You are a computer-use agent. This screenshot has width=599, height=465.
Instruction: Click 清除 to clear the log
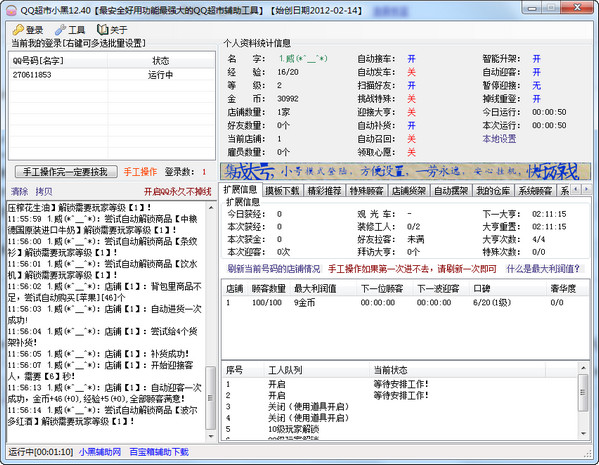[x=19, y=191]
